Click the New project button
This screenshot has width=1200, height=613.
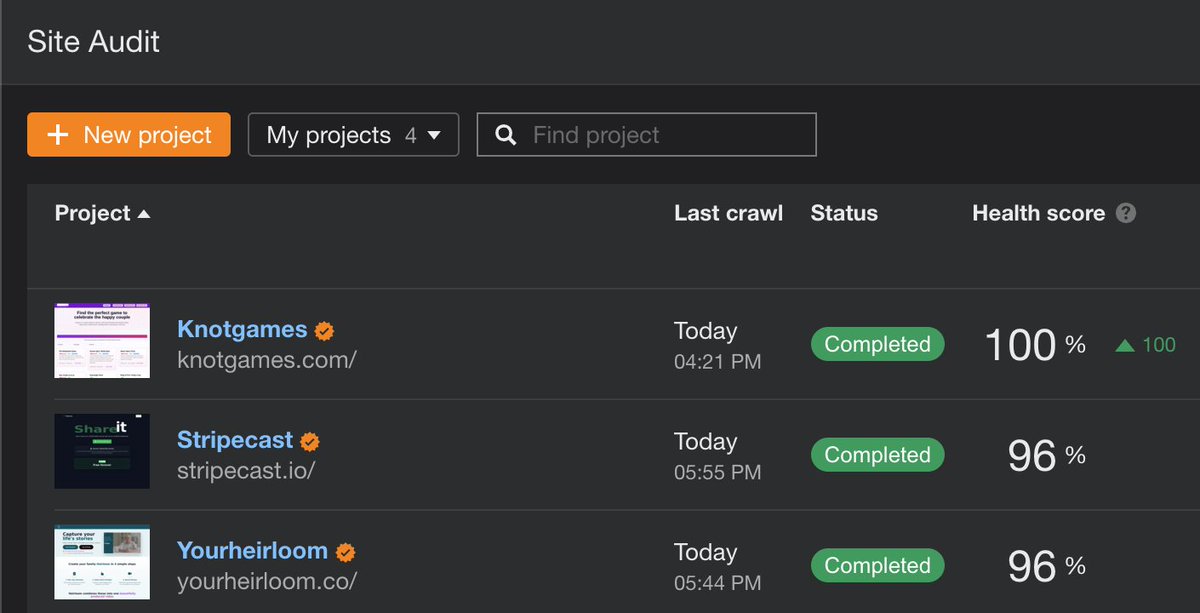[x=129, y=135]
